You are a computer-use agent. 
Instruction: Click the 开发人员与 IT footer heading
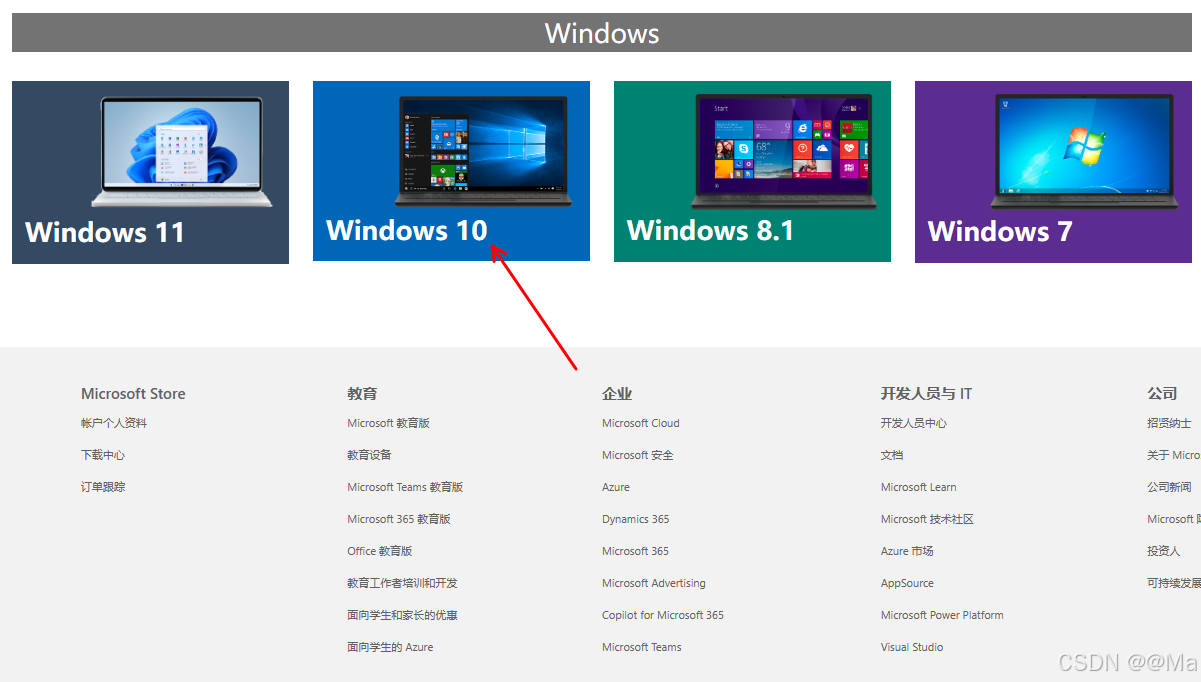coord(926,394)
